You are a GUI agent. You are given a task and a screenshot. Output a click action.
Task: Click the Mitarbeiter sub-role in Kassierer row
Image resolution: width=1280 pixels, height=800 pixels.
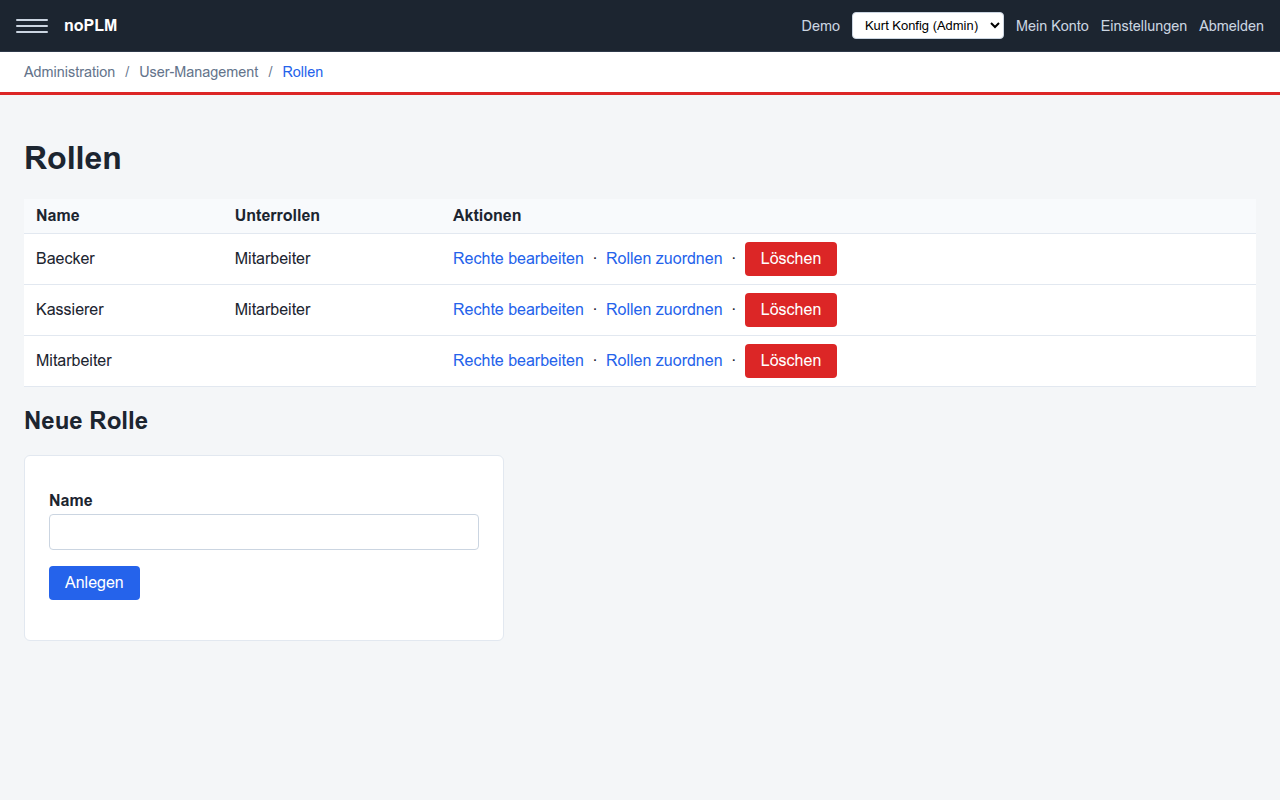(x=273, y=310)
